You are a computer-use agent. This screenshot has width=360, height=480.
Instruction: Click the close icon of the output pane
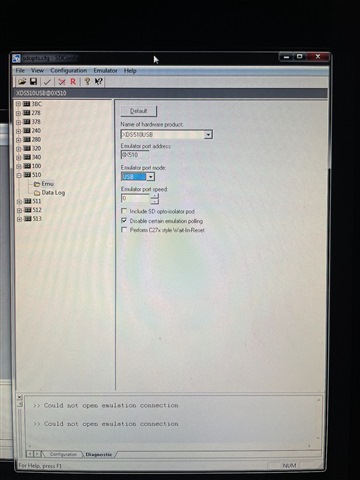pyautogui.click(x=19, y=397)
